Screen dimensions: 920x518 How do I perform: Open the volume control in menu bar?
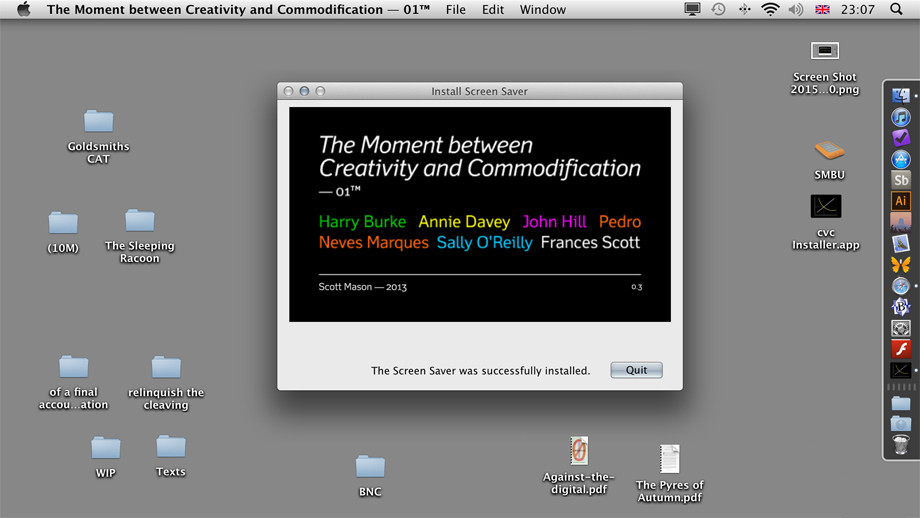click(x=796, y=10)
